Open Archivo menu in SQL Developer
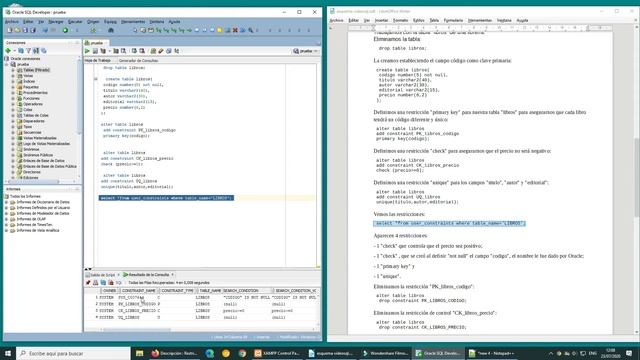Screen dimensions: 640x360 [x=12, y=22]
